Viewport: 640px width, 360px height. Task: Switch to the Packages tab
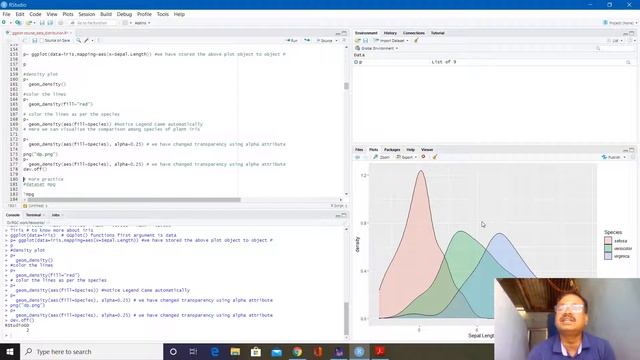(392, 150)
